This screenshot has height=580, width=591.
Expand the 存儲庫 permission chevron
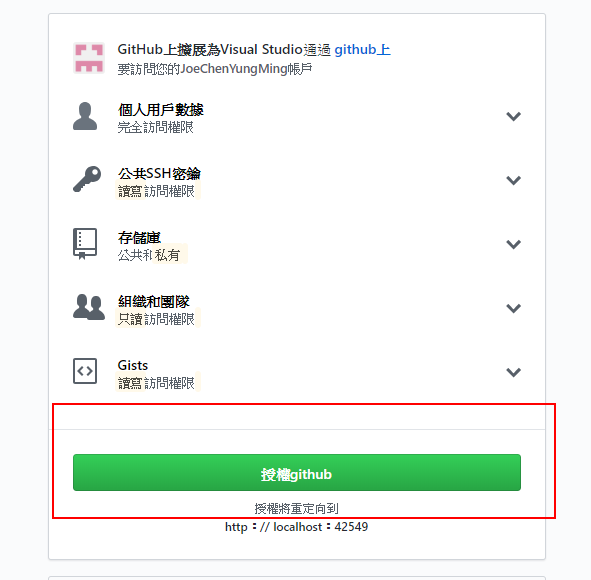(513, 245)
